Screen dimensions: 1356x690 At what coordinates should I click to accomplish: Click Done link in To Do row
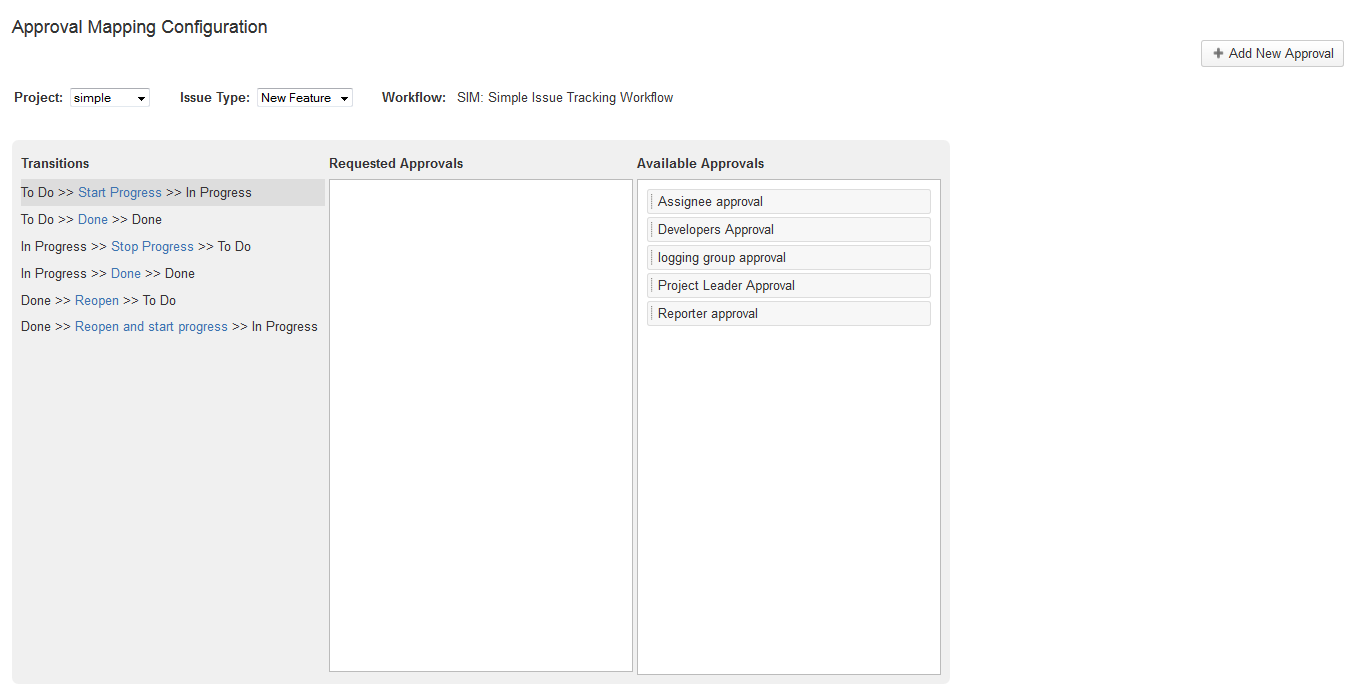(x=93, y=220)
